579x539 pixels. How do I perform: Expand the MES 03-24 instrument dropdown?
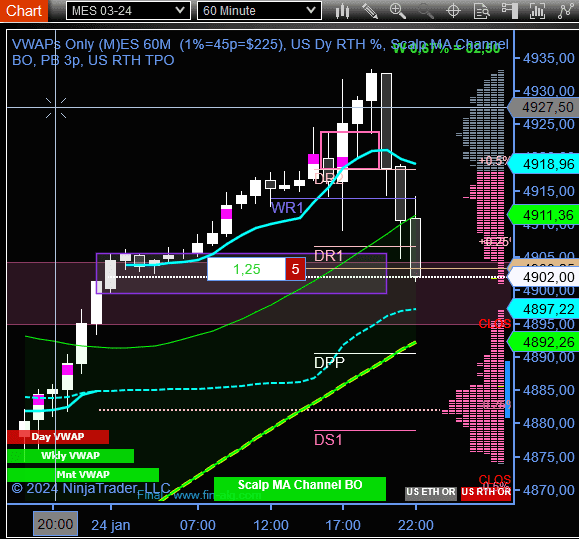tap(128, 10)
